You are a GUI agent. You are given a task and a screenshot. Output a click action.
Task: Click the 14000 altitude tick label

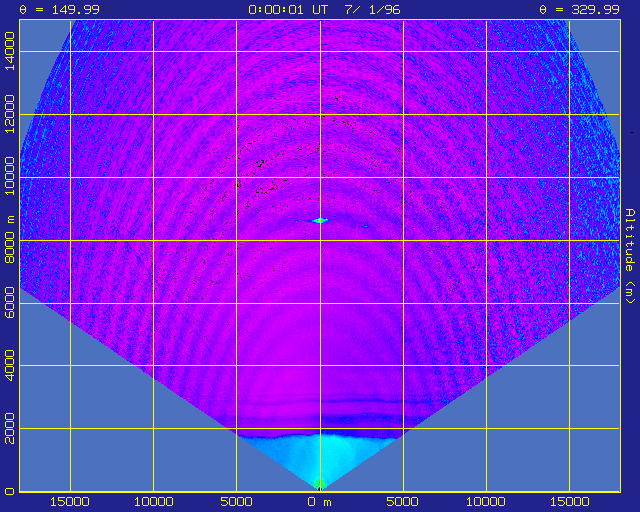[9, 51]
